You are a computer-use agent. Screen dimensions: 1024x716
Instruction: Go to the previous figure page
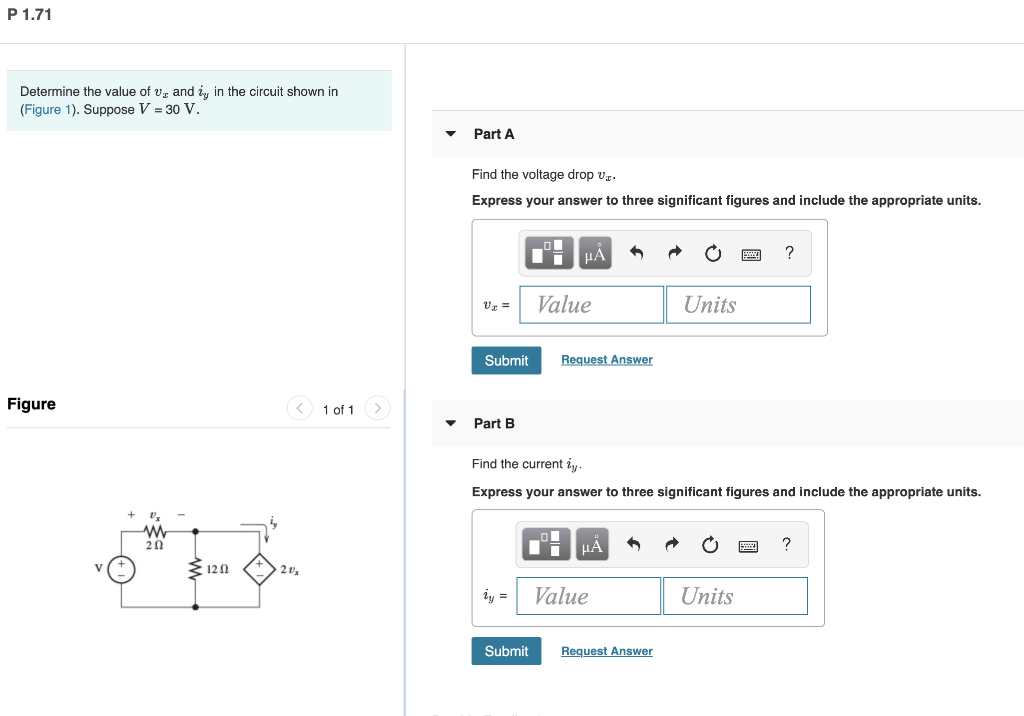coord(299,408)
